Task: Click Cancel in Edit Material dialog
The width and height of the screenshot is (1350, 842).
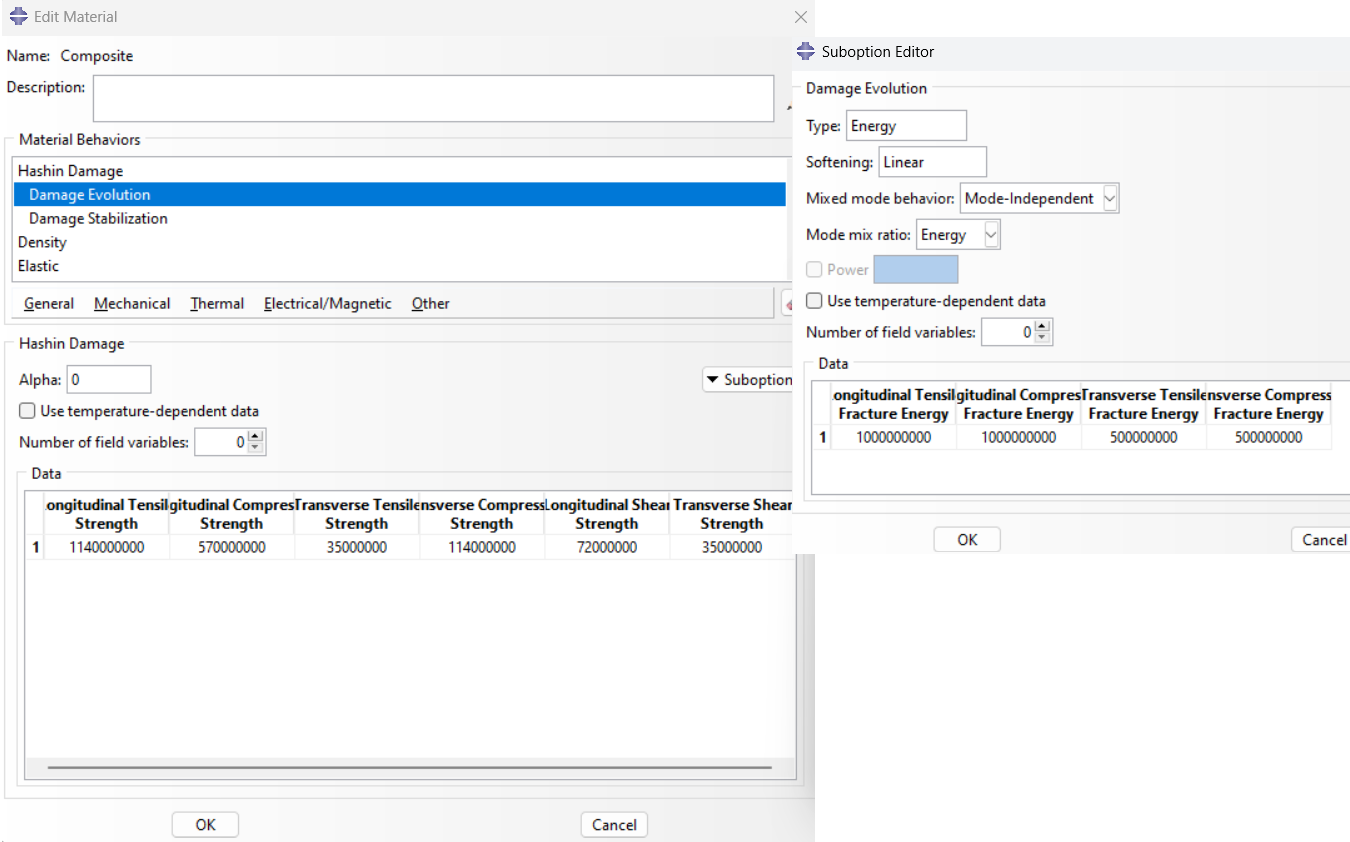Action: (x=614, y=825)
